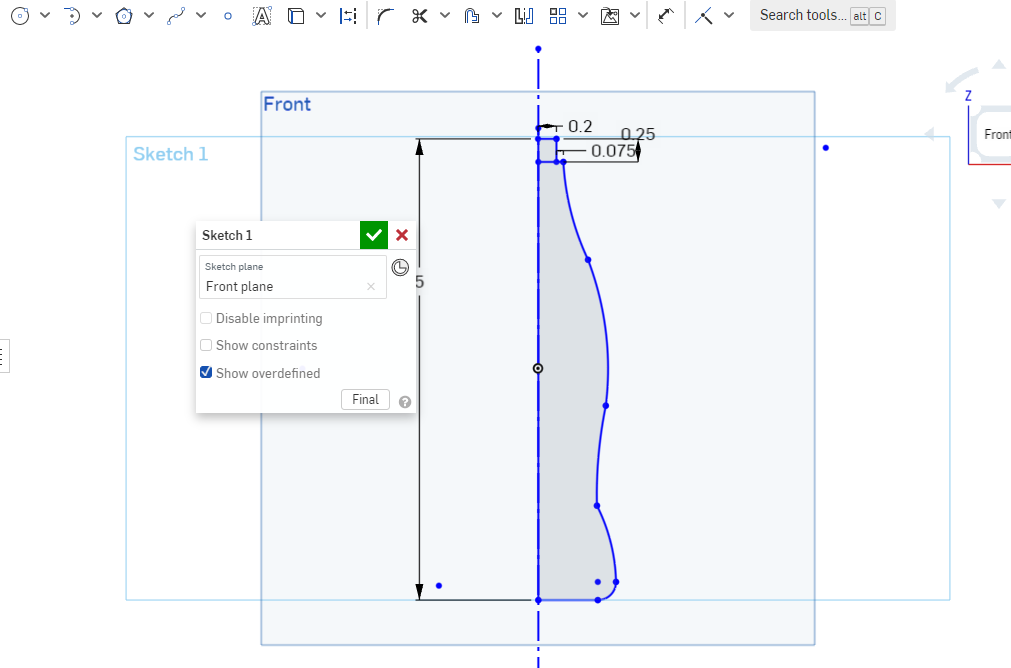Viewport: 1011px width, 668px height.
Task: Select the Polygon tool
Action: pos(125,15)
